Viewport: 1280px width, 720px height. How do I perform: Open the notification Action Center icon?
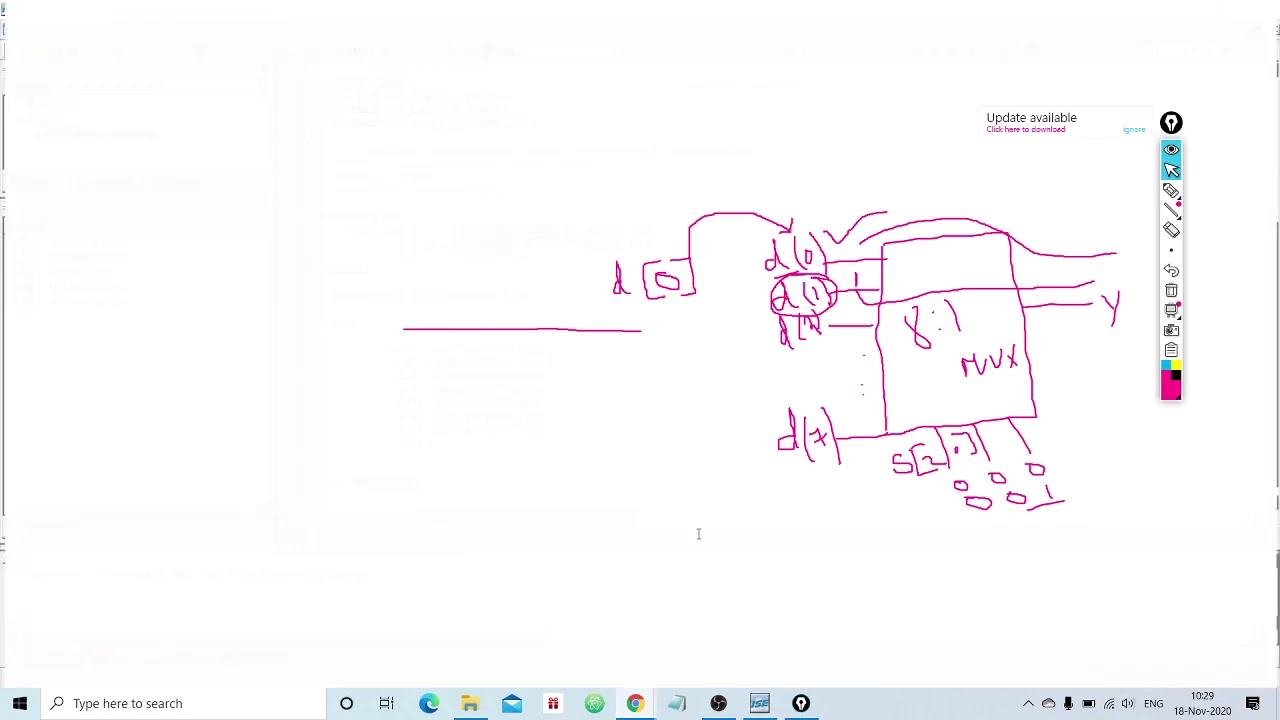[1253, 703]
